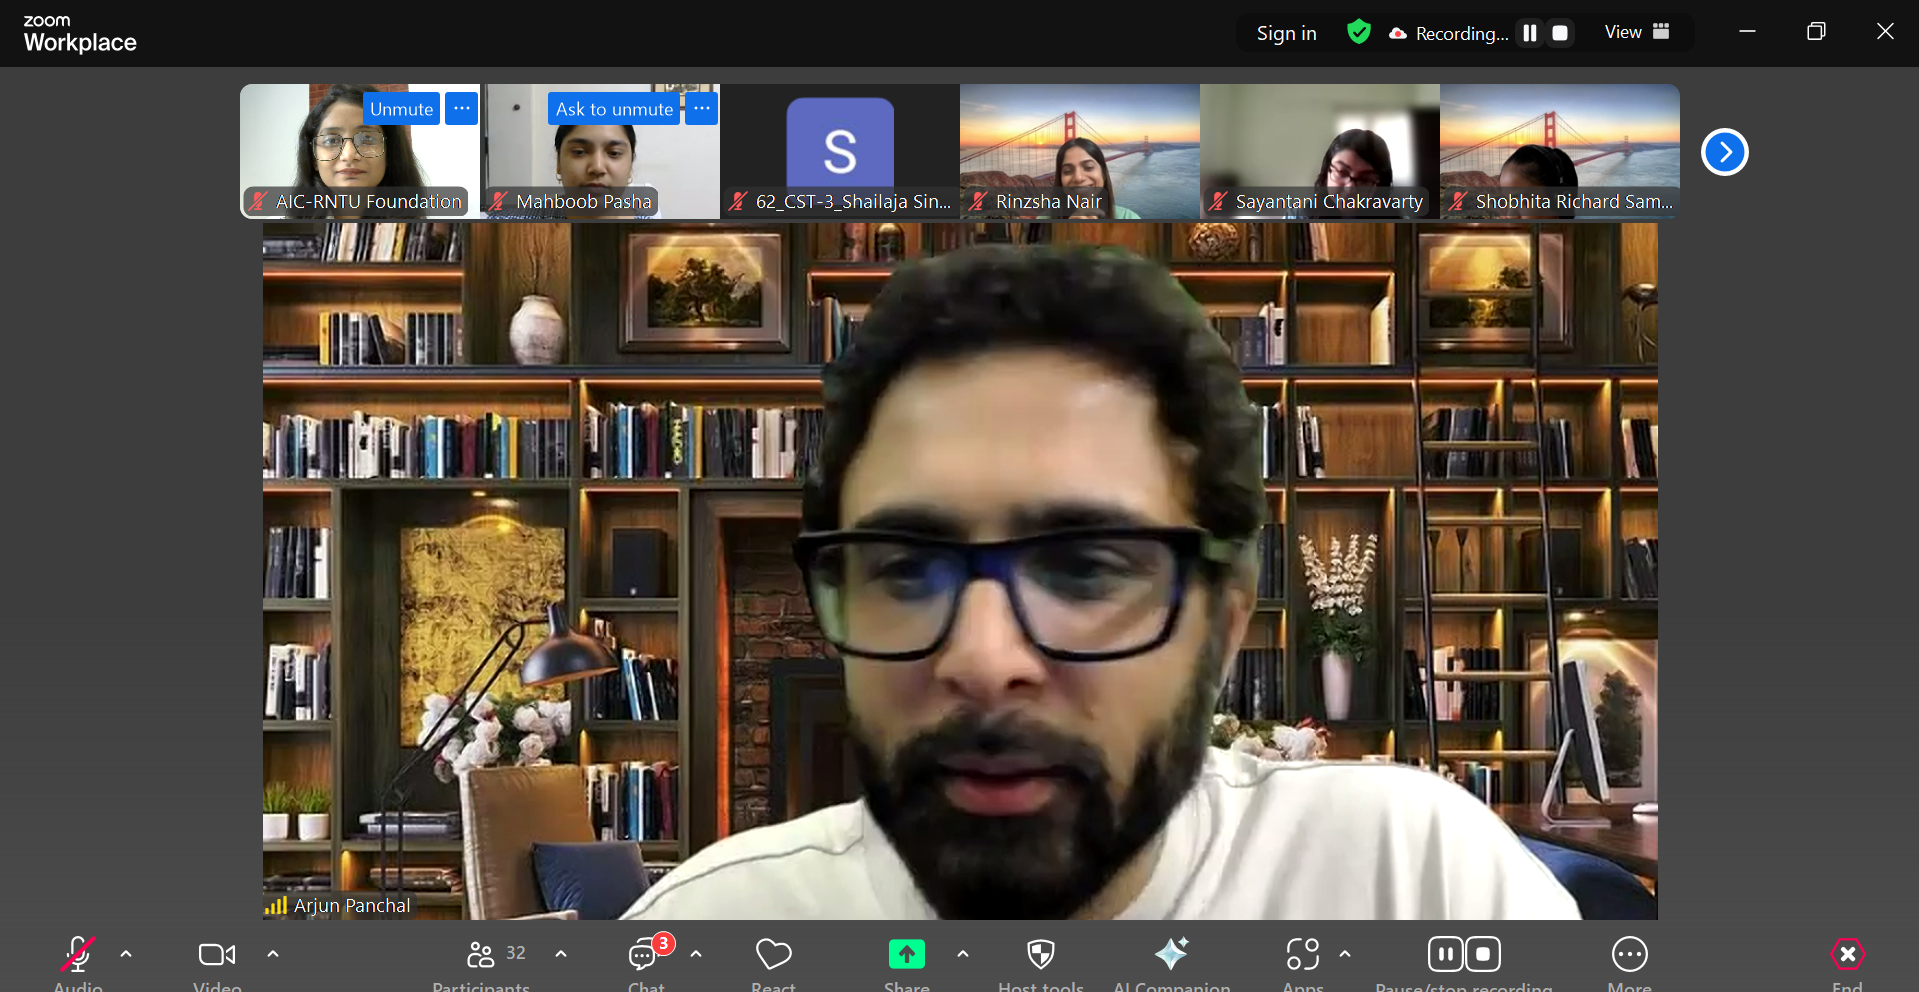Viewport: 1919px width, 992px height.
Task: Open the Apps icon
Action: pyautogui.click(x=1302, y=955)
